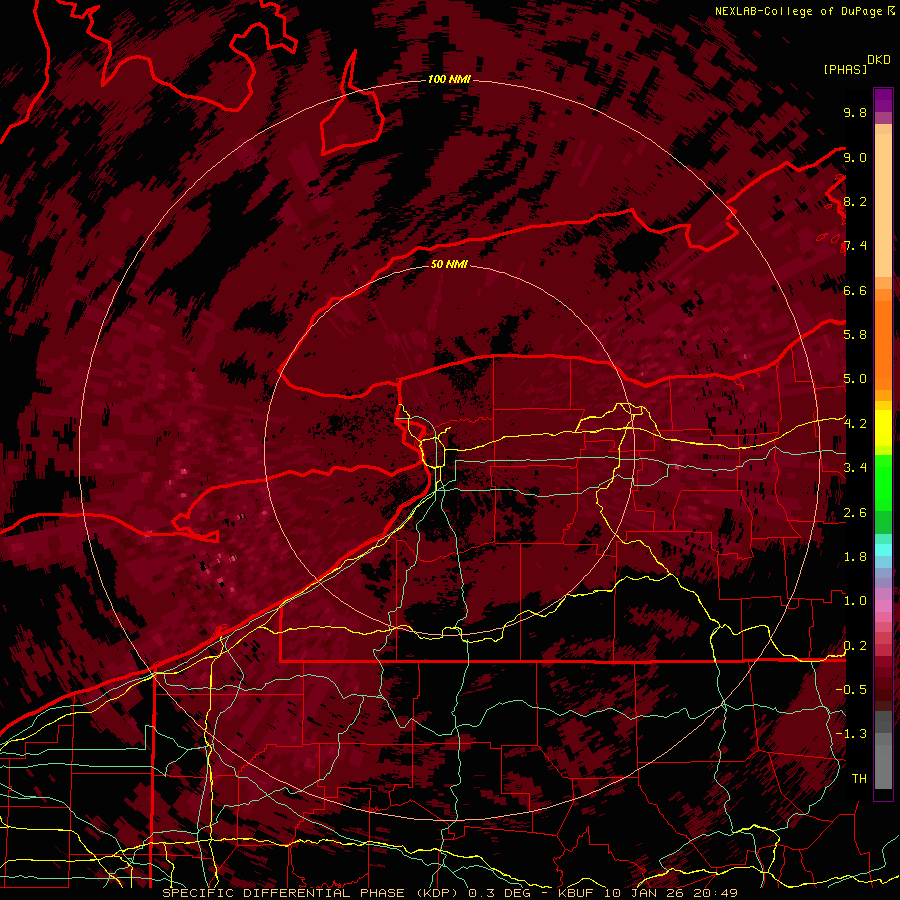
Task: Click the DKD label above the color scale
Action: (x=878, y=60)
